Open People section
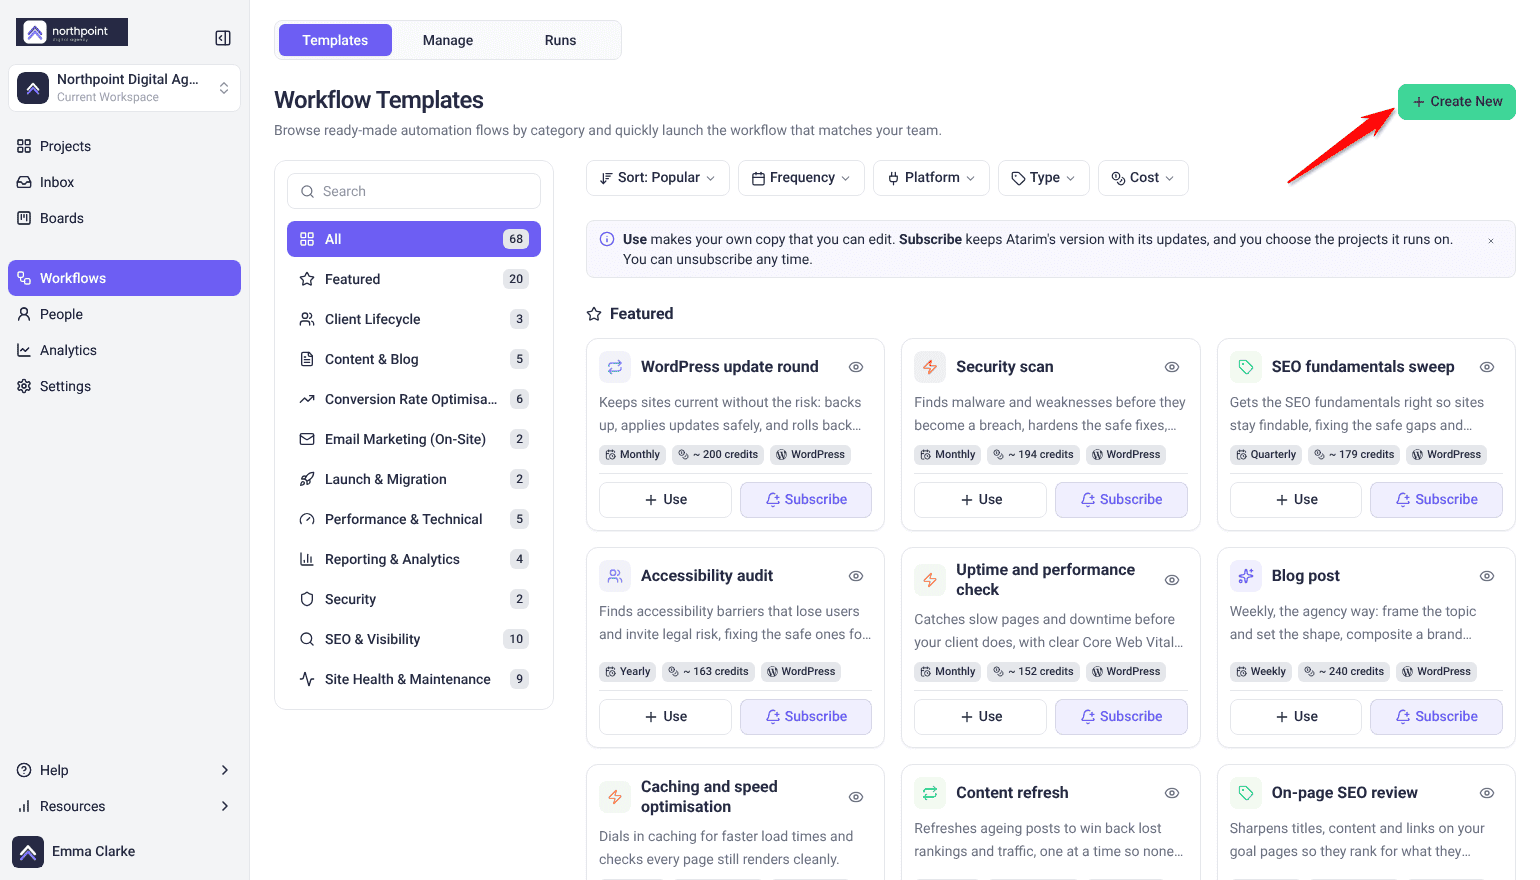The height and width of the screenshot is (880, 1540). coord(124,314)
